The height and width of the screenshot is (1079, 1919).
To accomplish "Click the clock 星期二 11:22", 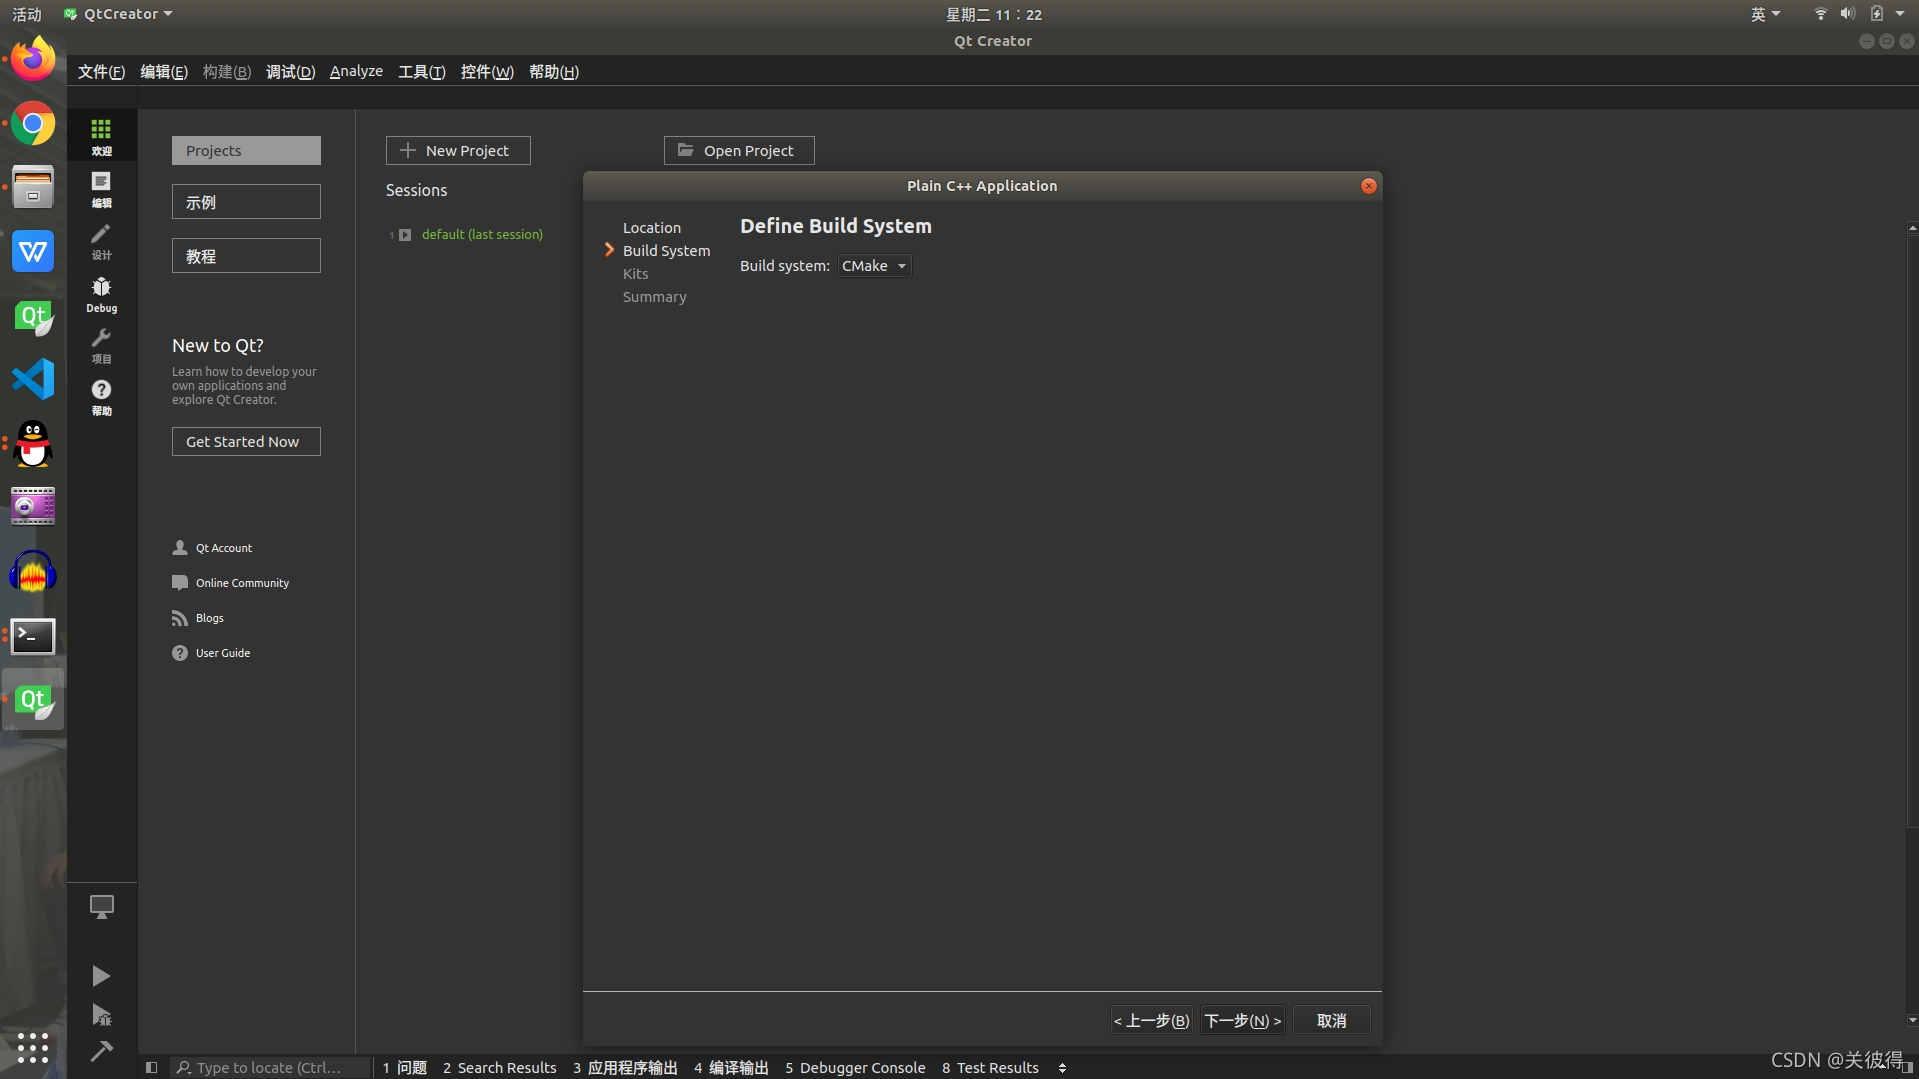I will (994, 14).
